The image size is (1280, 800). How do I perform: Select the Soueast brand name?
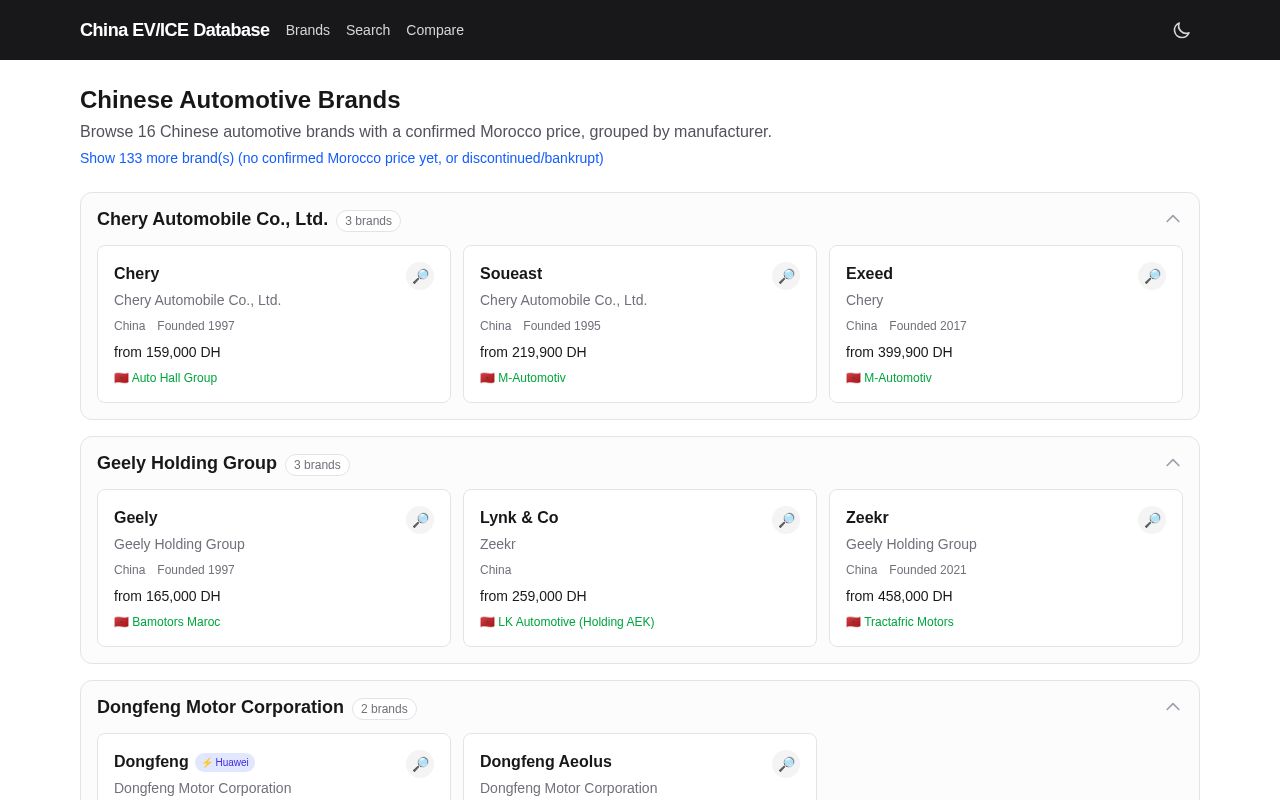pos(511,274)
